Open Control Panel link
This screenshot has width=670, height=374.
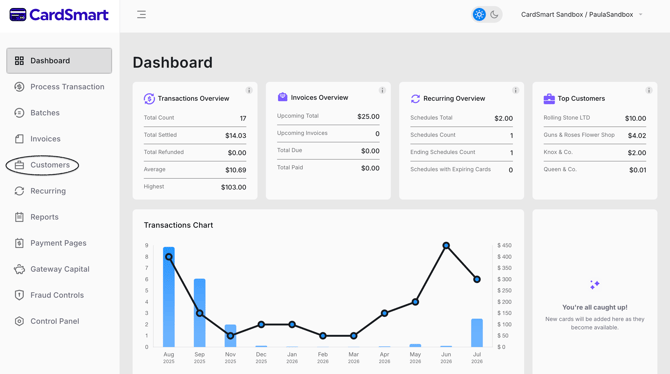59,321
